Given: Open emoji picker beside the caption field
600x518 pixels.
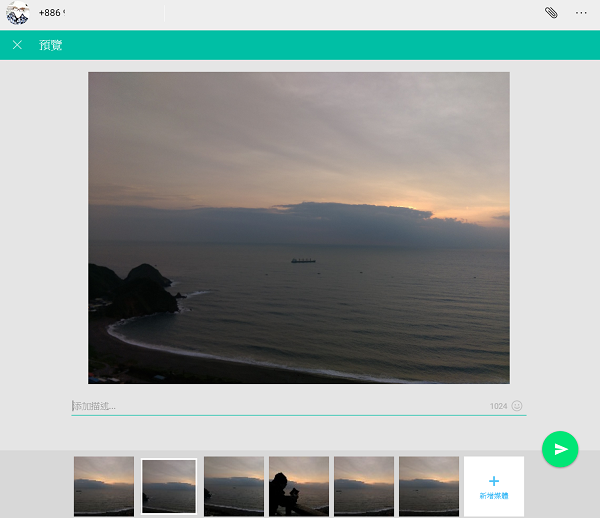Looking at the screenshot, I should (517, 406).
